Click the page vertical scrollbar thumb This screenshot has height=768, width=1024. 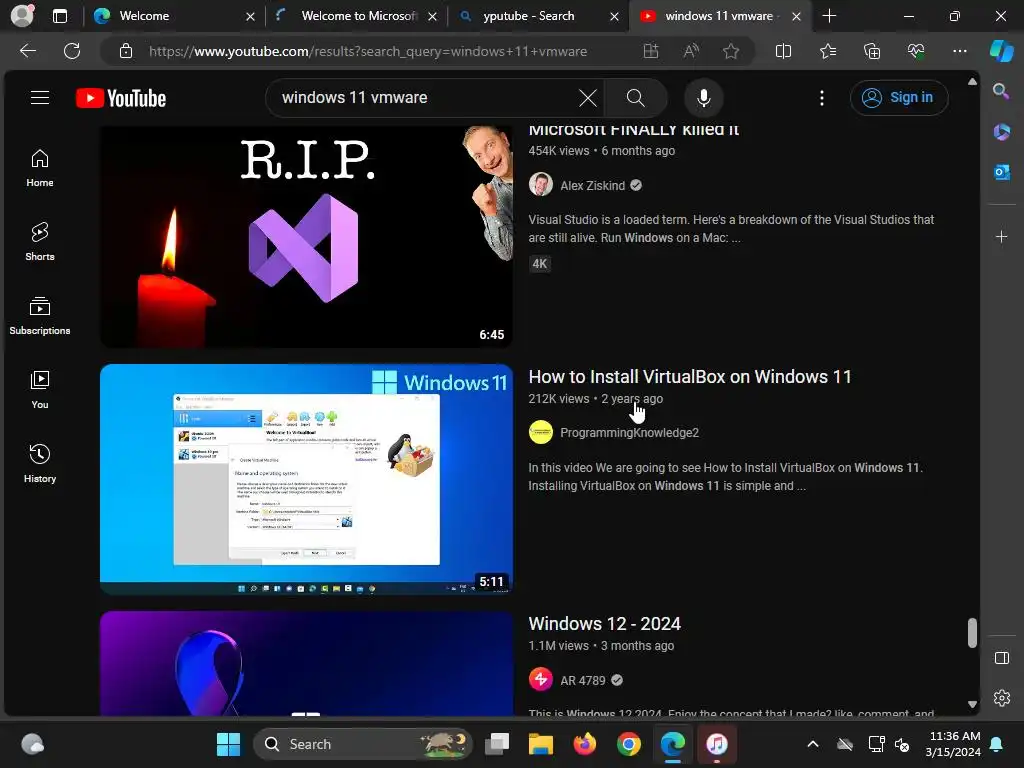(x=972, y=633)
